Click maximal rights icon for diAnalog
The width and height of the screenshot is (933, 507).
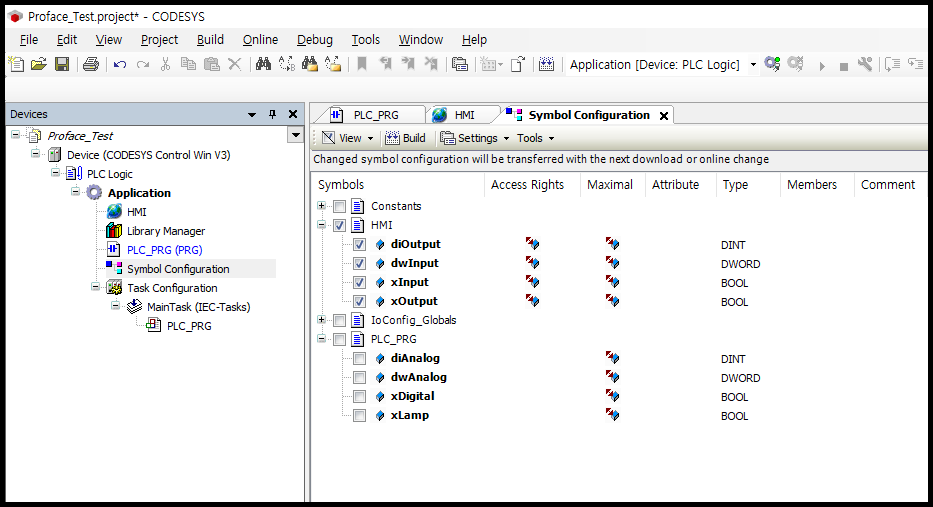(612, 358)
